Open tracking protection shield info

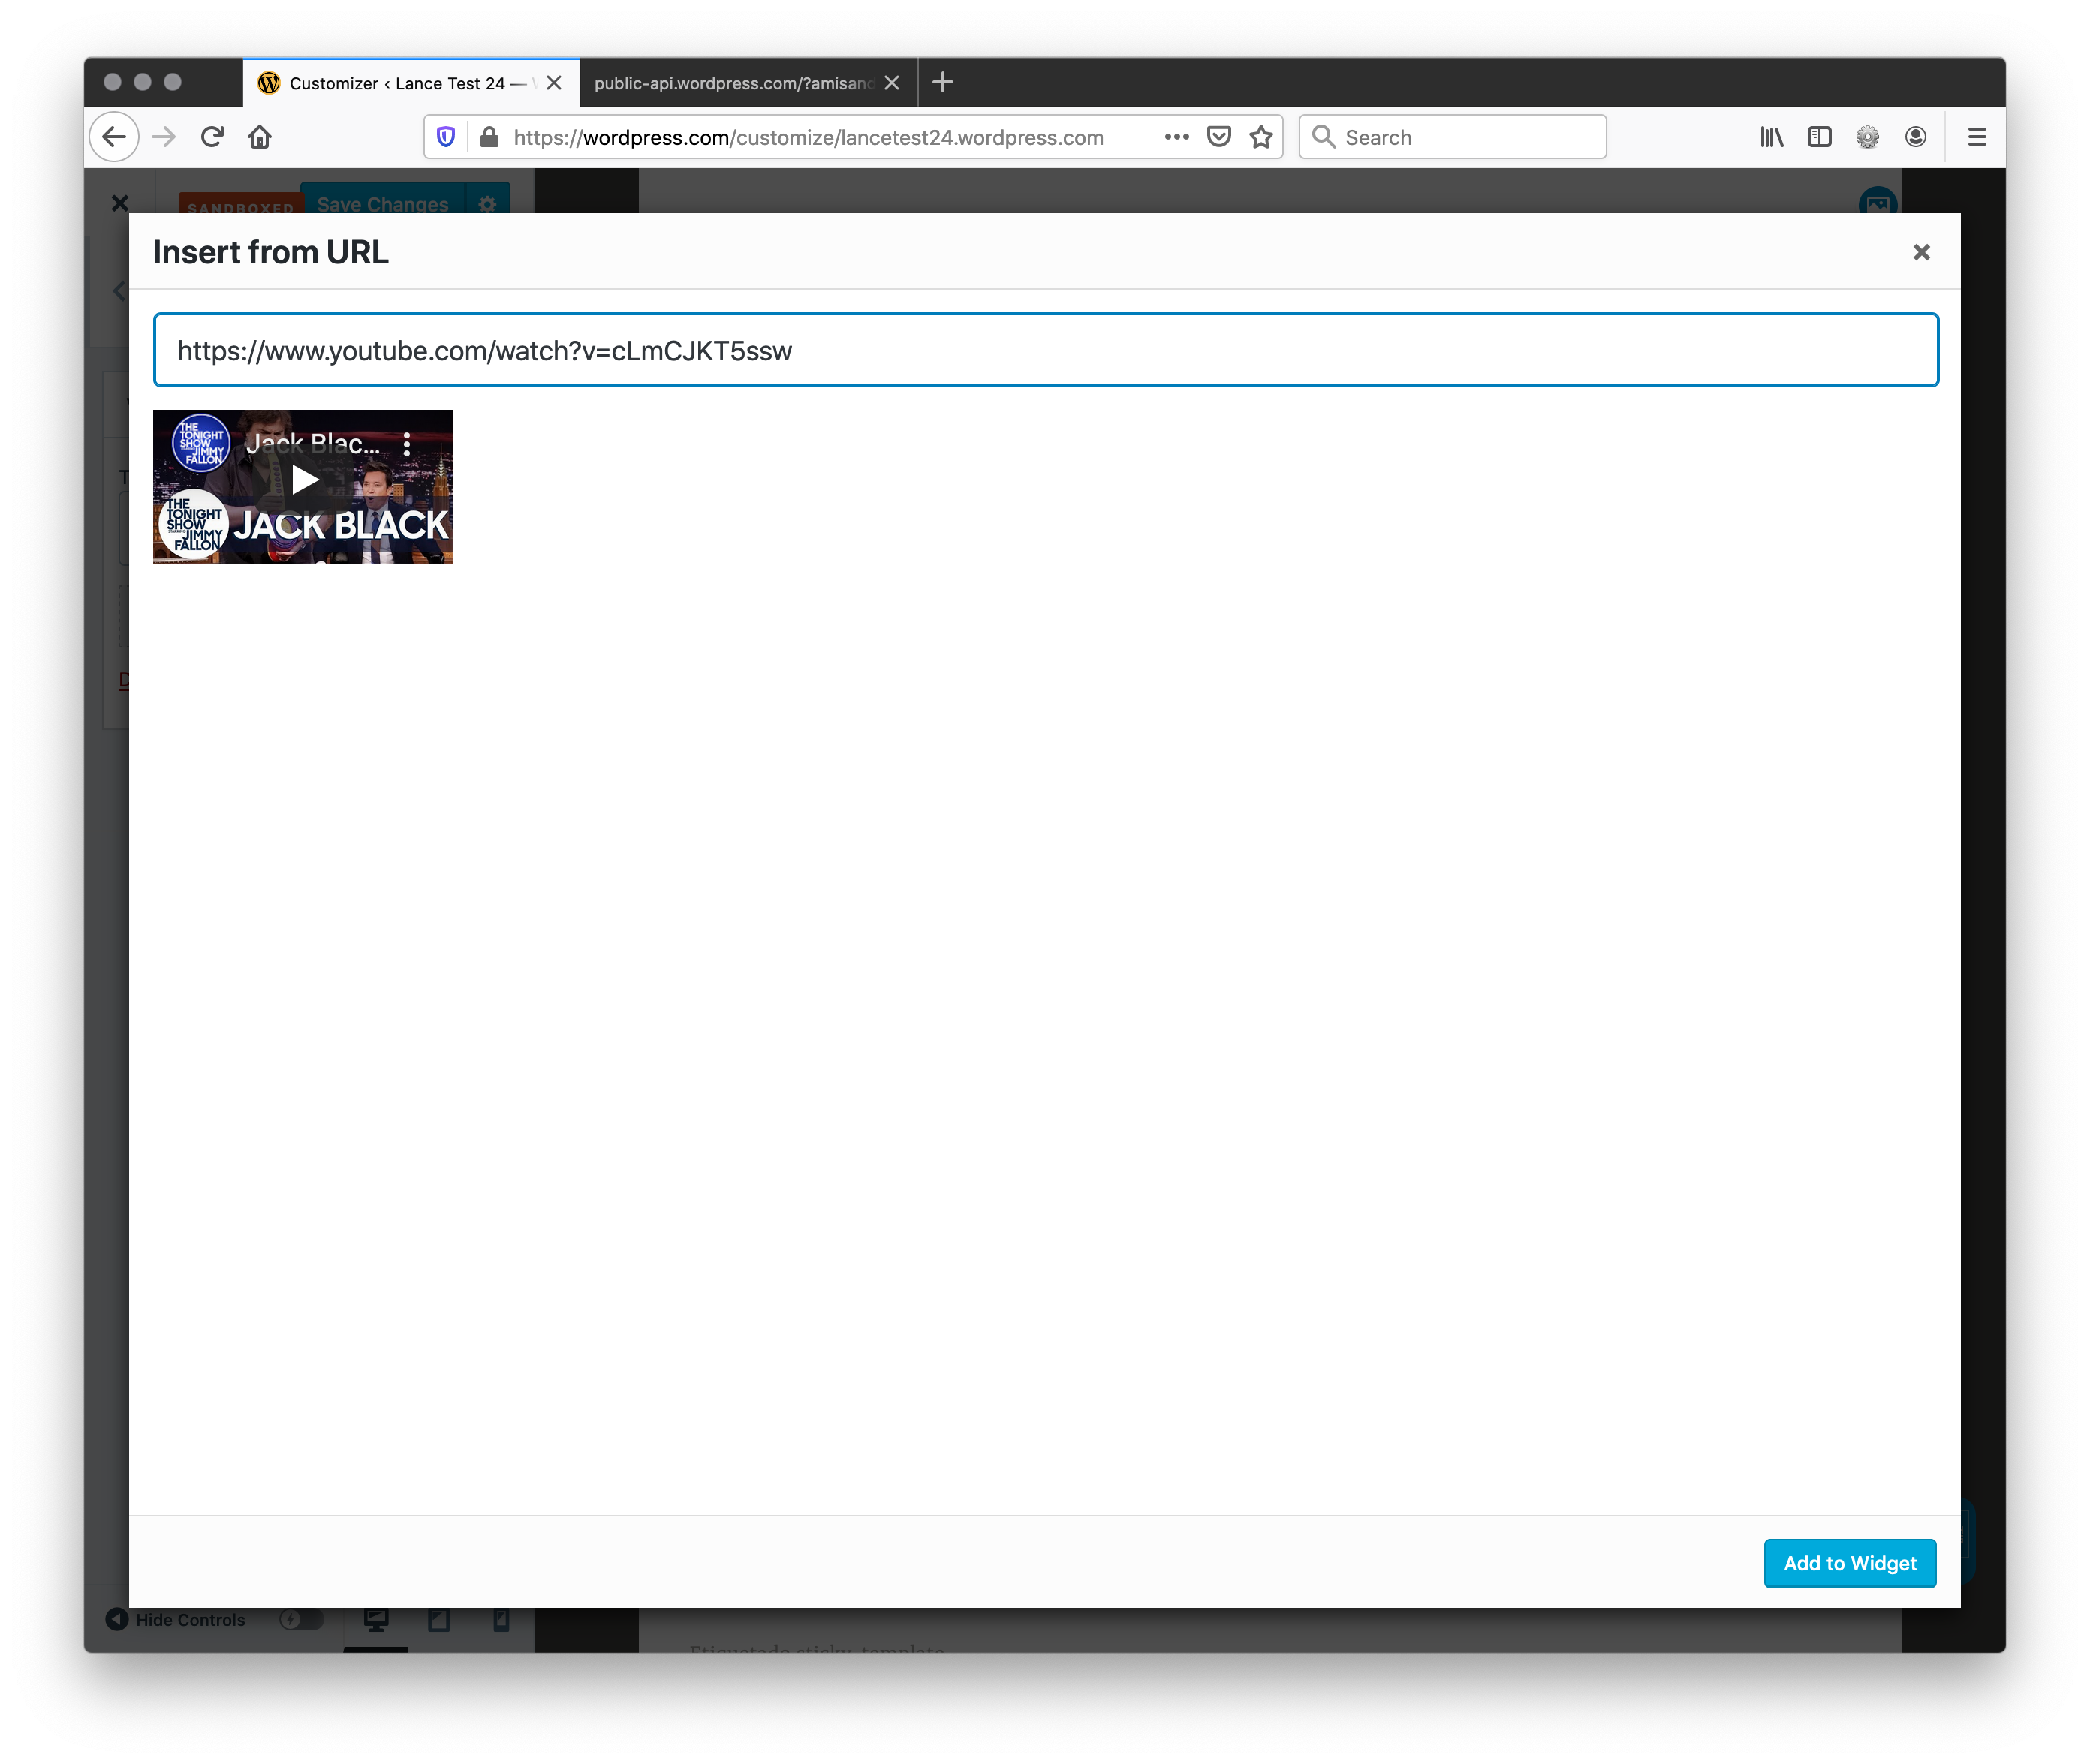(446, 137)
